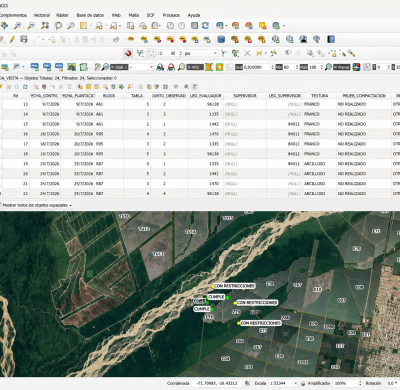Toggle editing with the pencil icon
Screen dimensions: 400x390
click(x=12, y=39)
